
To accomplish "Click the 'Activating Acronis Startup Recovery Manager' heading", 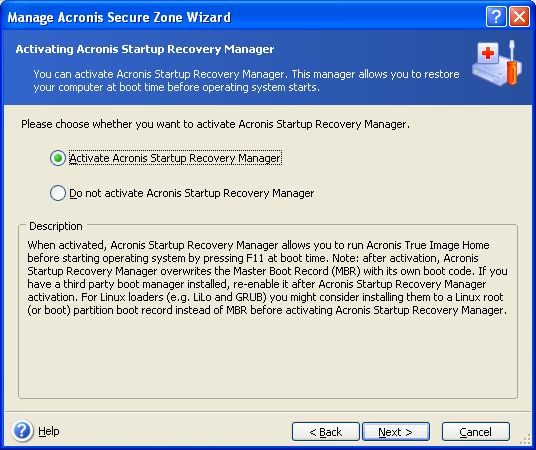I will tap(145, 49).
